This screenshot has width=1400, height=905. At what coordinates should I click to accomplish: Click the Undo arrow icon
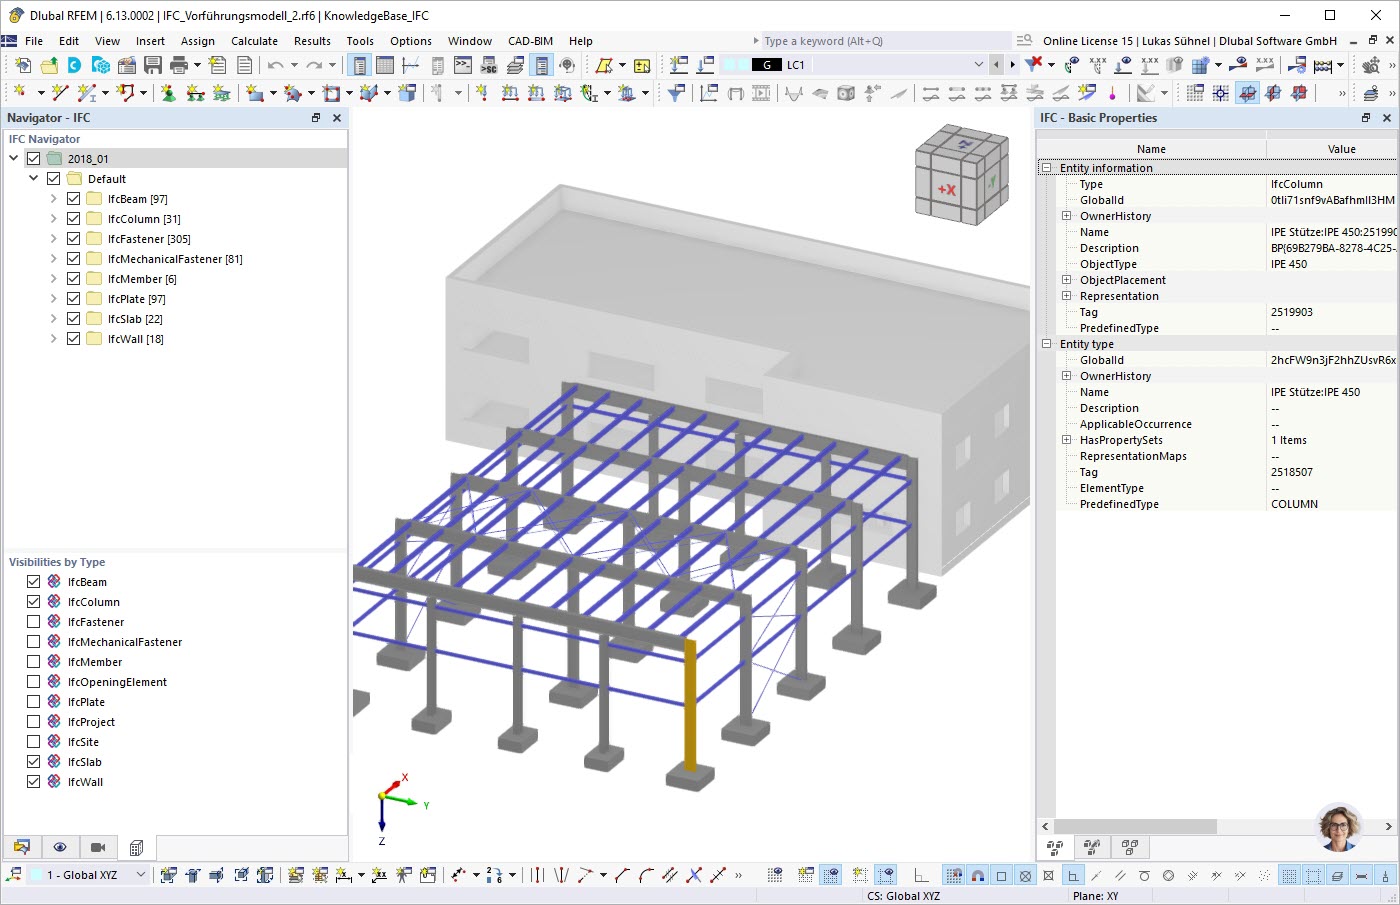point(275,65)
